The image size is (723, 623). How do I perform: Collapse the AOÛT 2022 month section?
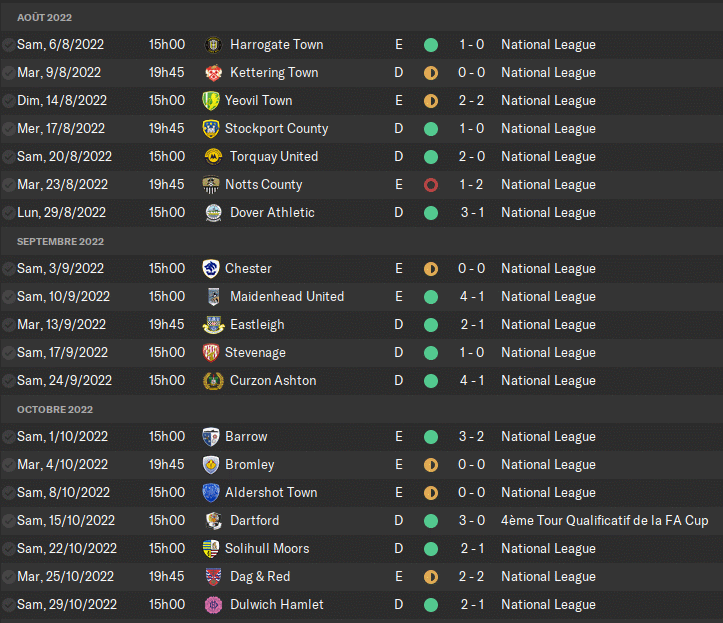44,18
